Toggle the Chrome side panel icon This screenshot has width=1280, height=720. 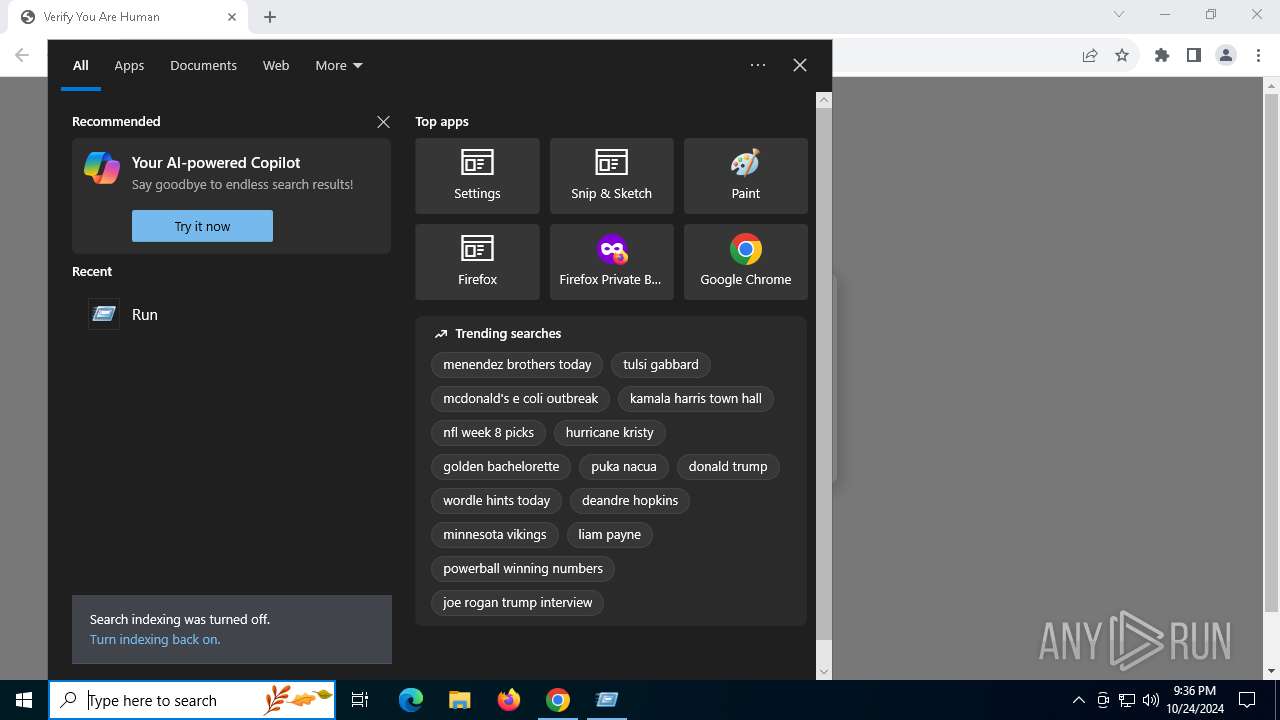(1194, 55)
